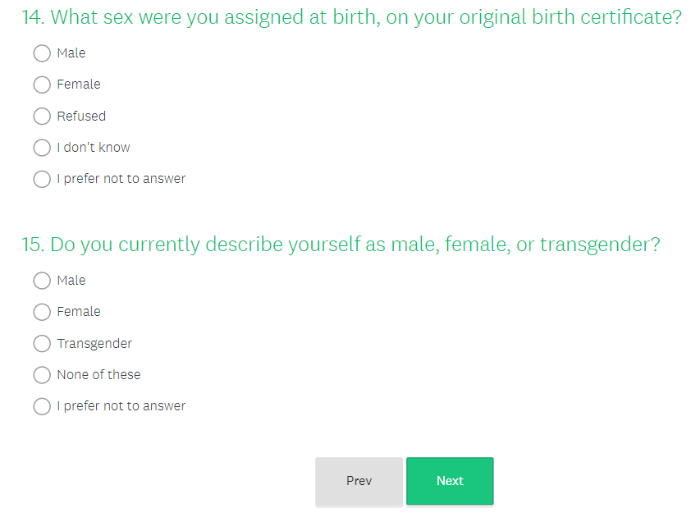Click the 'Transgender' option label text
The height and width of the screenshot is (517, 691).
pyautogui.click(x=94, y=344)
